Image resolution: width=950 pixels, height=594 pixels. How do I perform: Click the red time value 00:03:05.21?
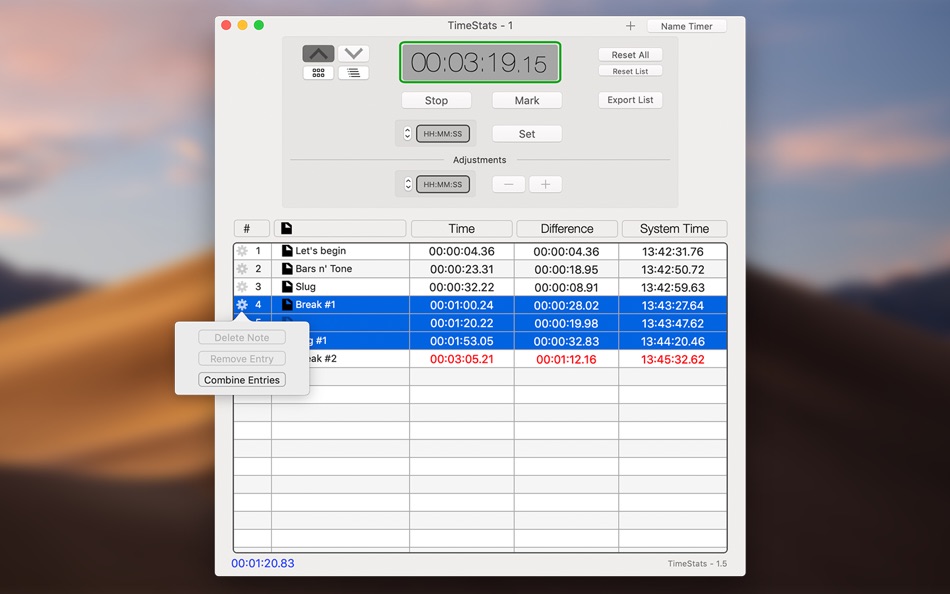[x=462, y=359]
